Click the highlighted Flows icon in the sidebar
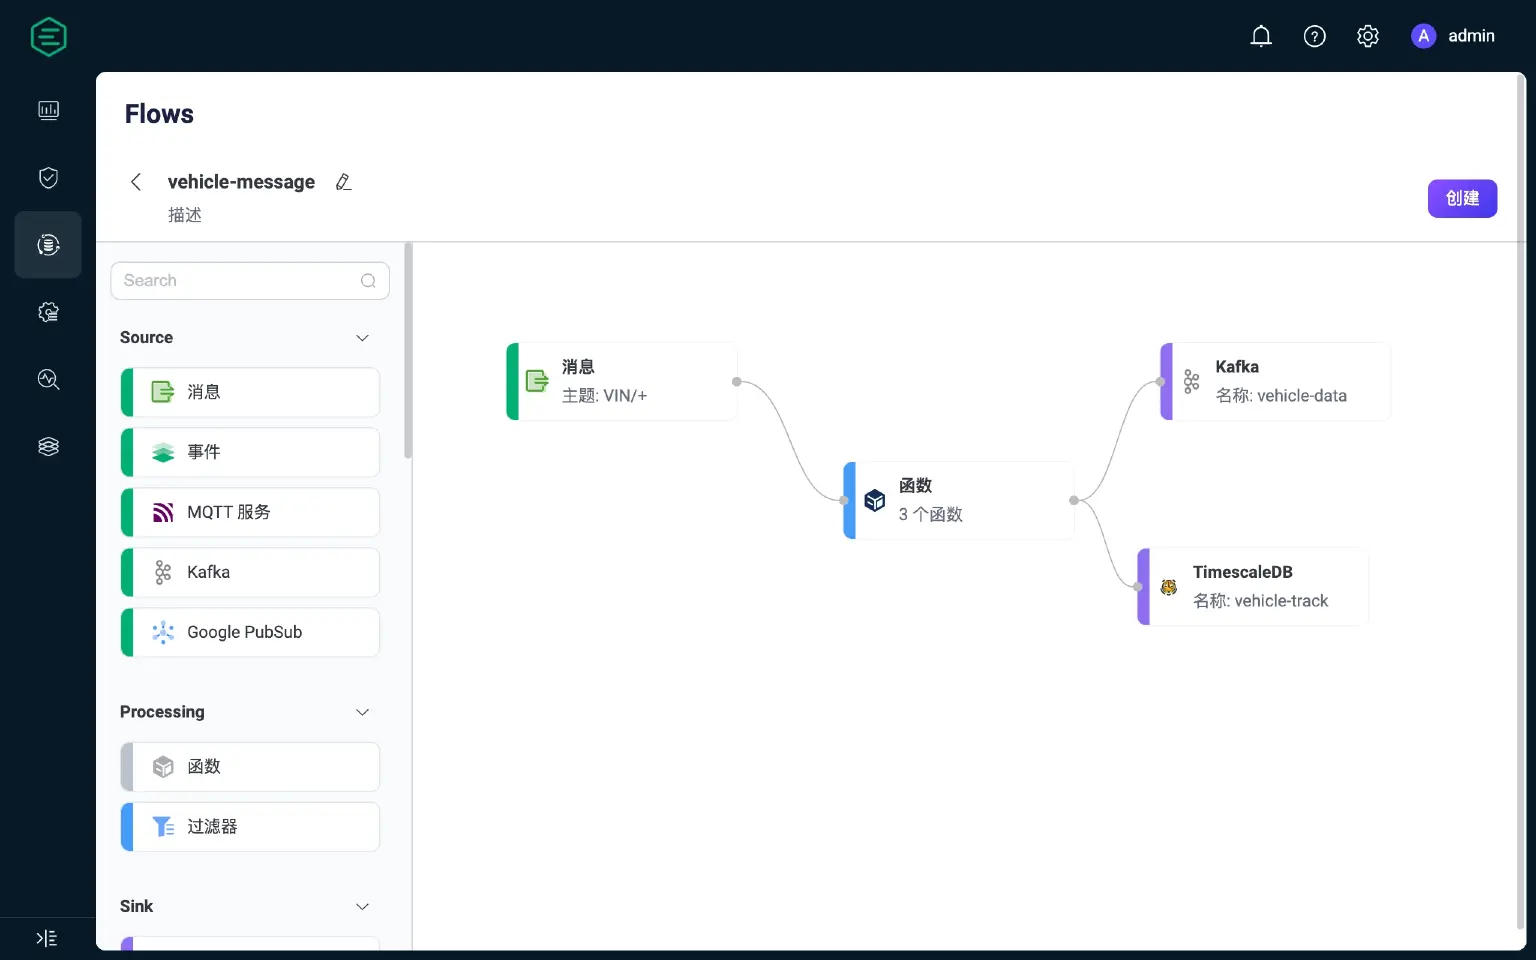Screen dimensions: 1536x960 tap(48, 244)
